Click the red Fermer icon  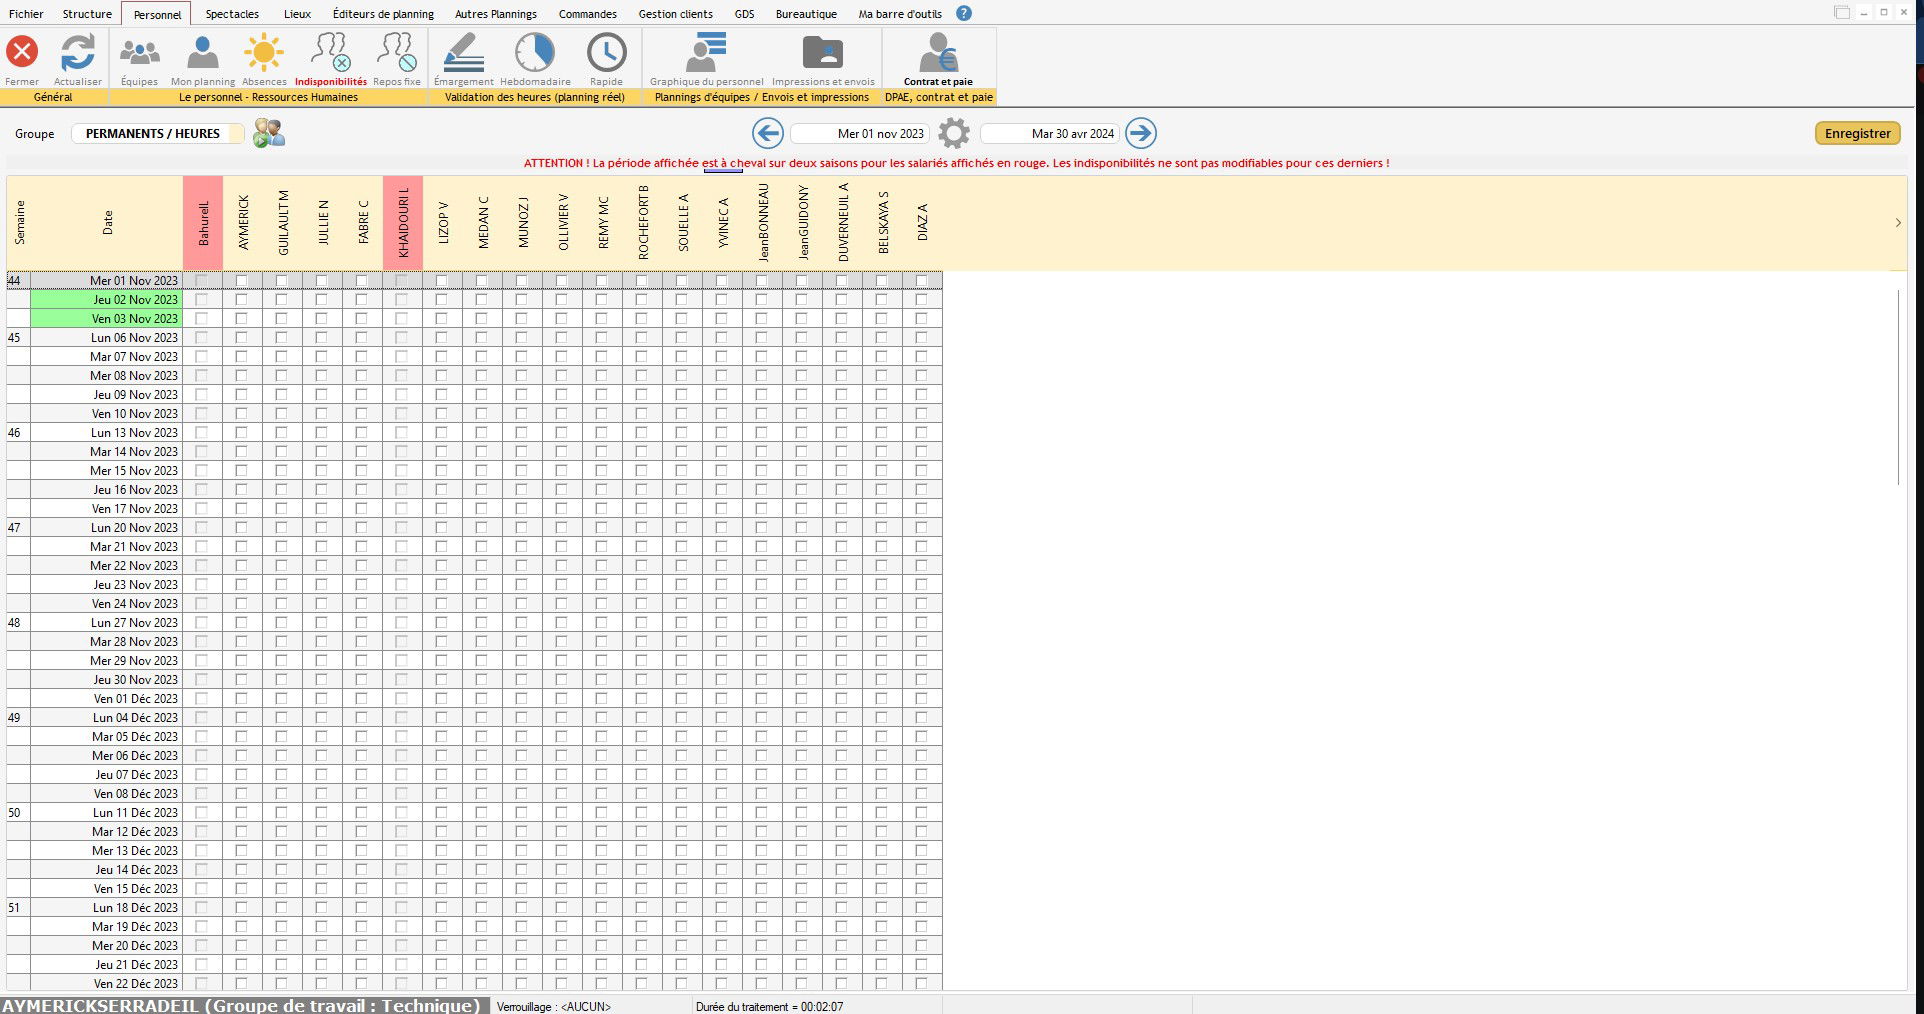click(x=22, y=52)
